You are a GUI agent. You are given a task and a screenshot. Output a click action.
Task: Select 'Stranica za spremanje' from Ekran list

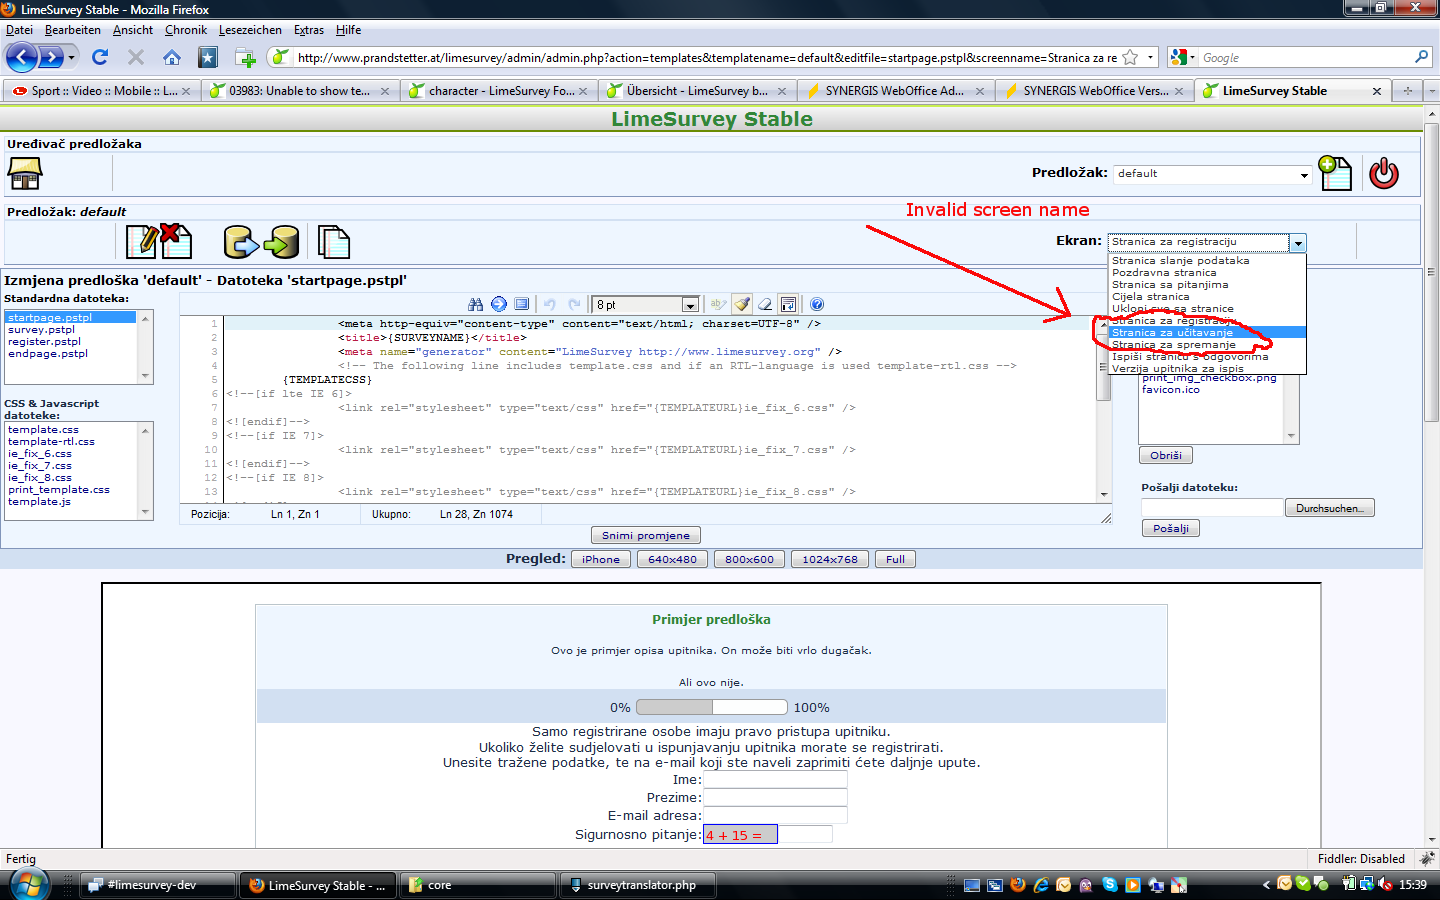1173,345
